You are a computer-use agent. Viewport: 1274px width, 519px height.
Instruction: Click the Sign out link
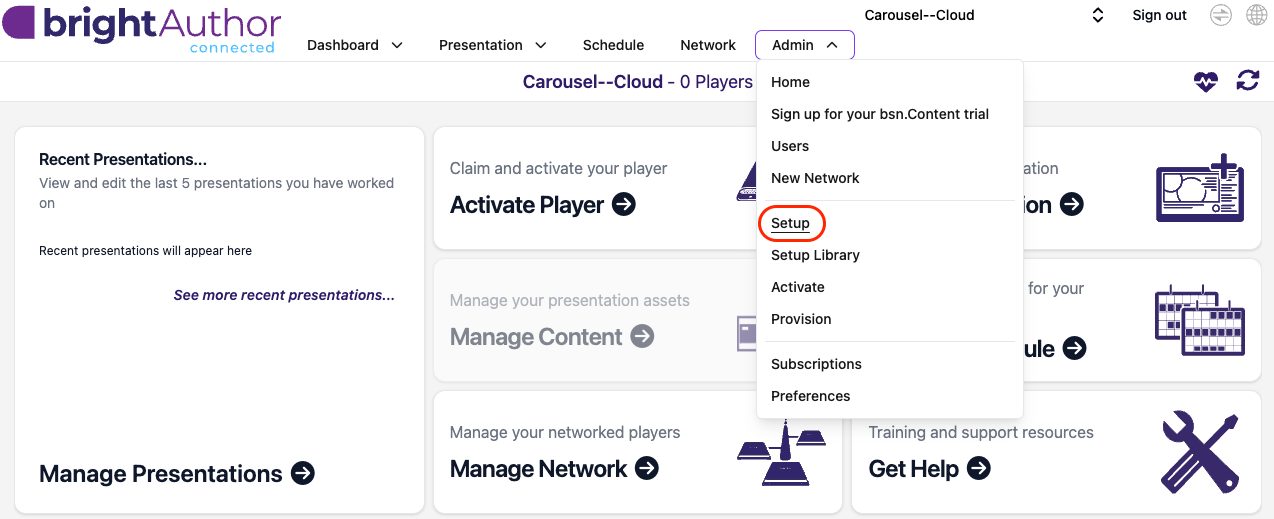point(1159,15)
